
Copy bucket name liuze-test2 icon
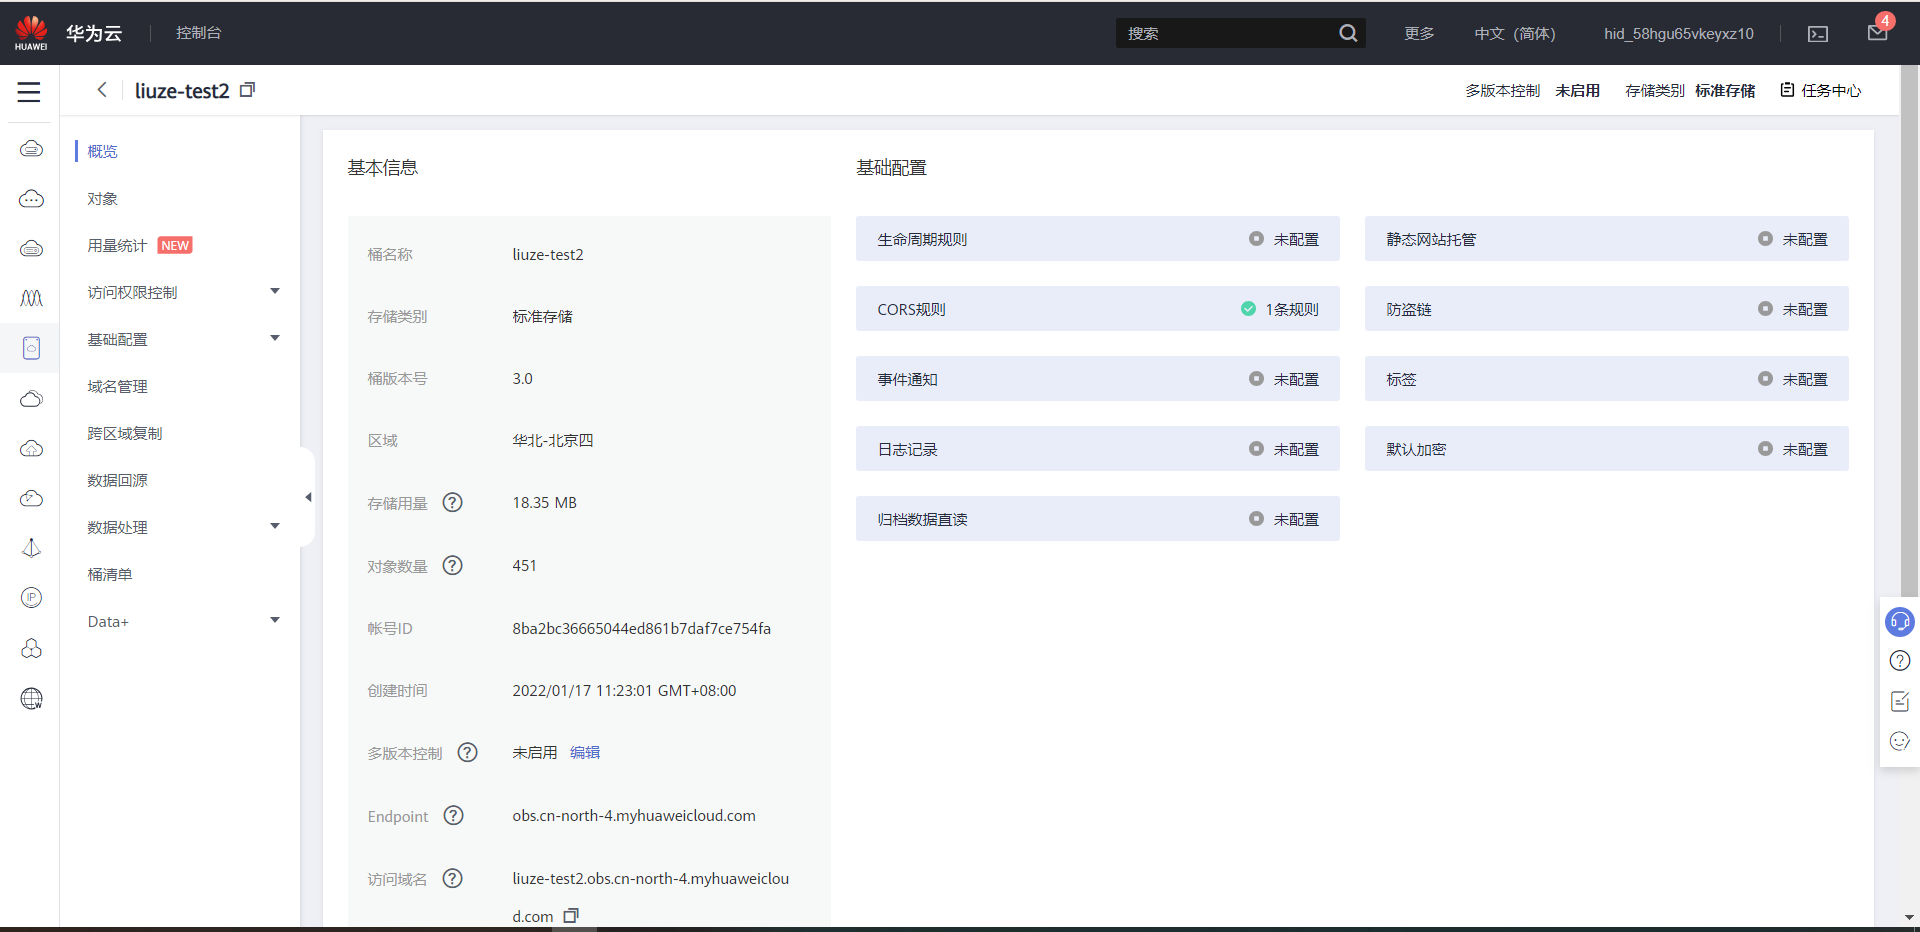pos(248,90)
